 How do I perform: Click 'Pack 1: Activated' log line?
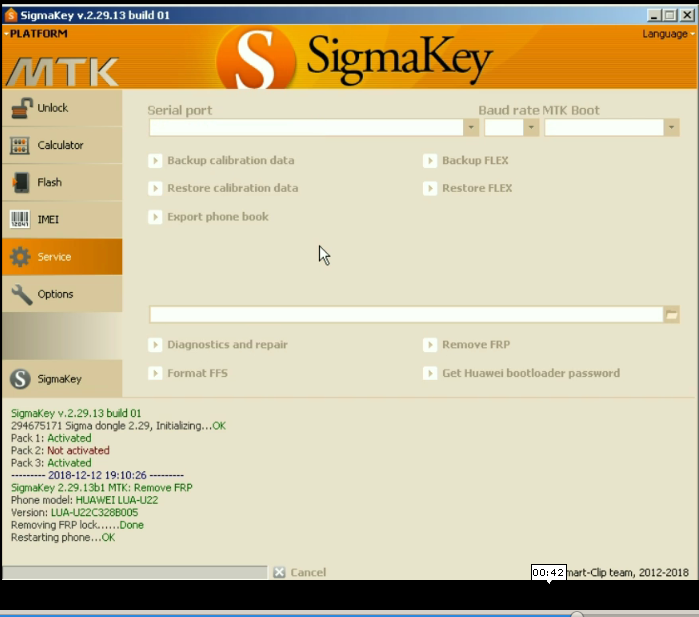(x=51, y=438)
